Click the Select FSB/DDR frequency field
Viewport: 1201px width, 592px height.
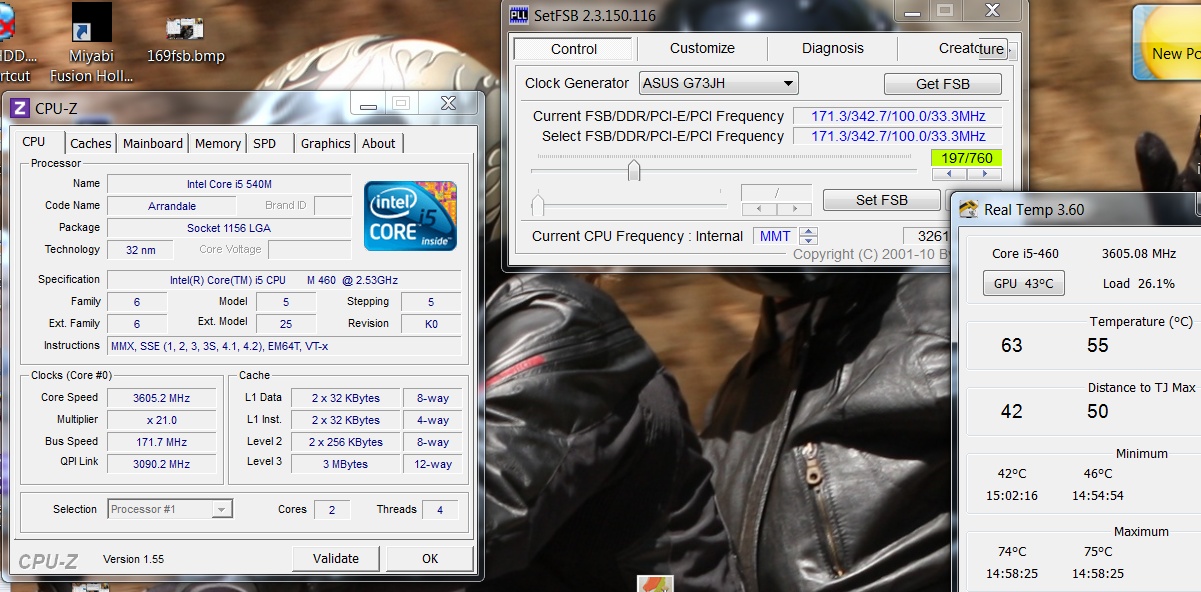pyautogui.click(x=897, y=136)
